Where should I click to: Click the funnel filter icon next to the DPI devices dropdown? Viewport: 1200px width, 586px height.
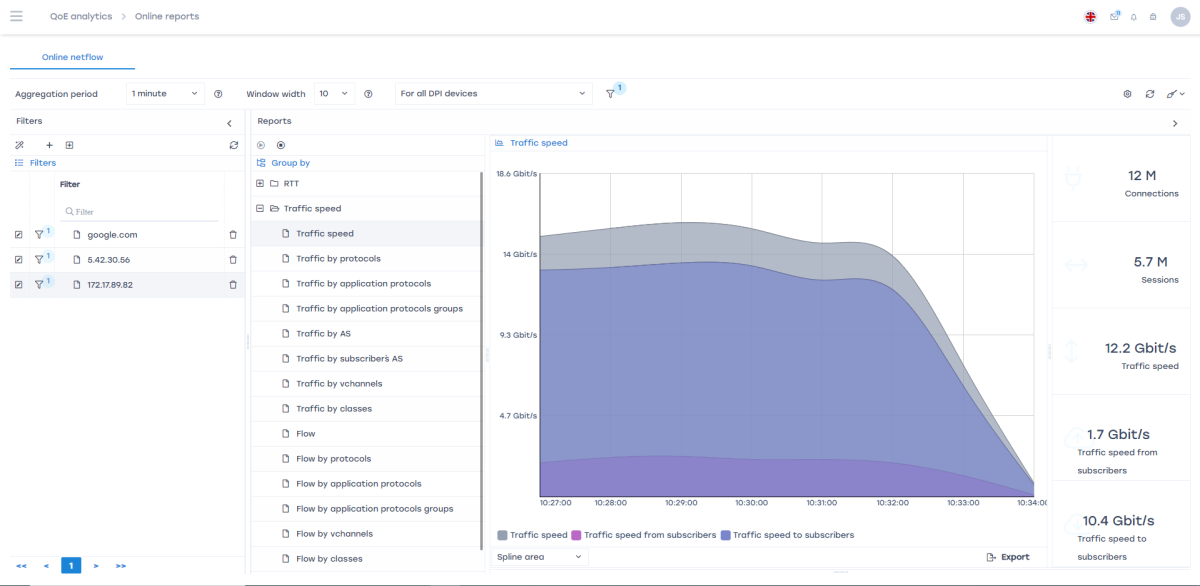pyautogui.click(x=610, y=94)
